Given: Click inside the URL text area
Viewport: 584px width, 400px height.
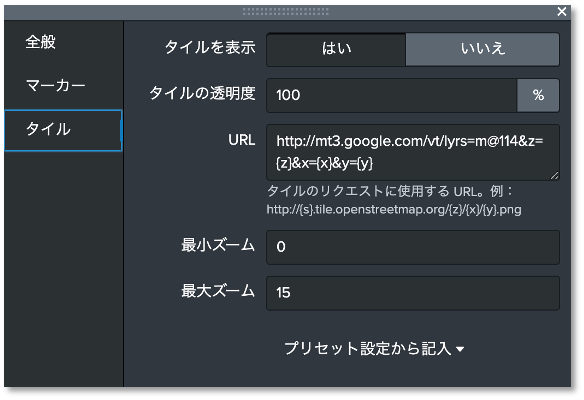Looking at the screenshot, I should tap(413, 152).
